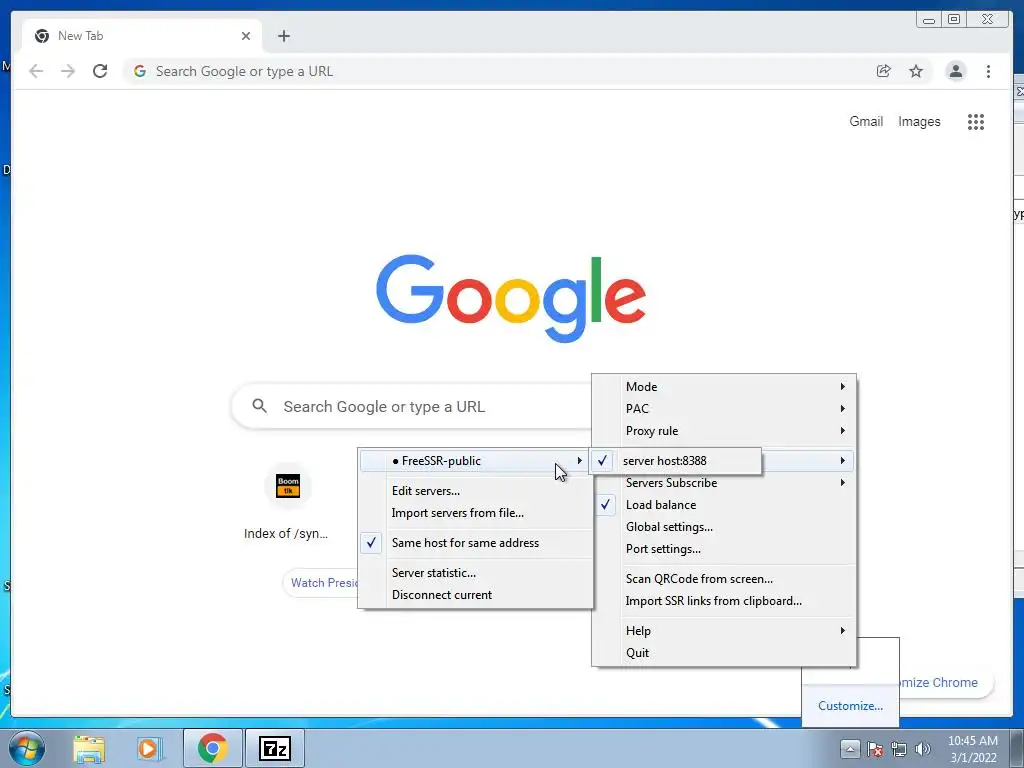
Task: Expand the PAC submenu
Action: (x=724, y=409)
